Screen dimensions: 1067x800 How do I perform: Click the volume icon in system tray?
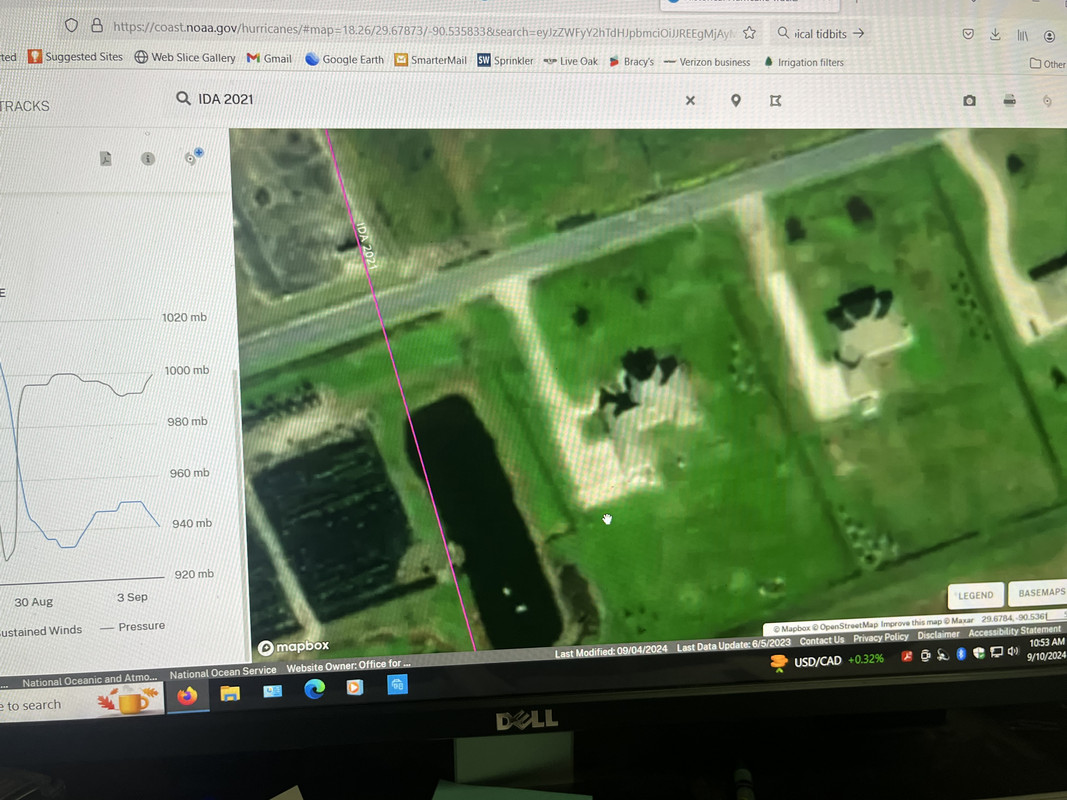point(1013,652)
